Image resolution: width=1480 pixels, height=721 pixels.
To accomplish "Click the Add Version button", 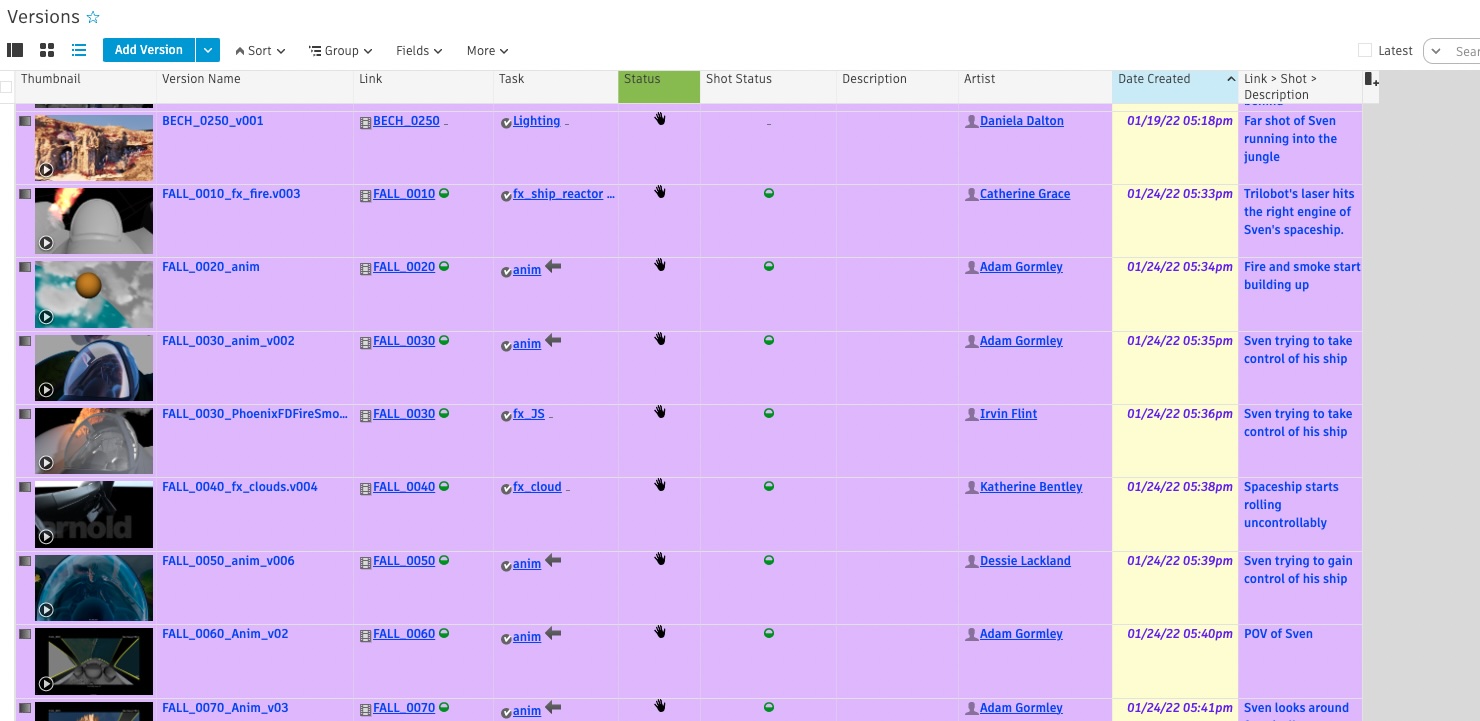I will (149, 50).
